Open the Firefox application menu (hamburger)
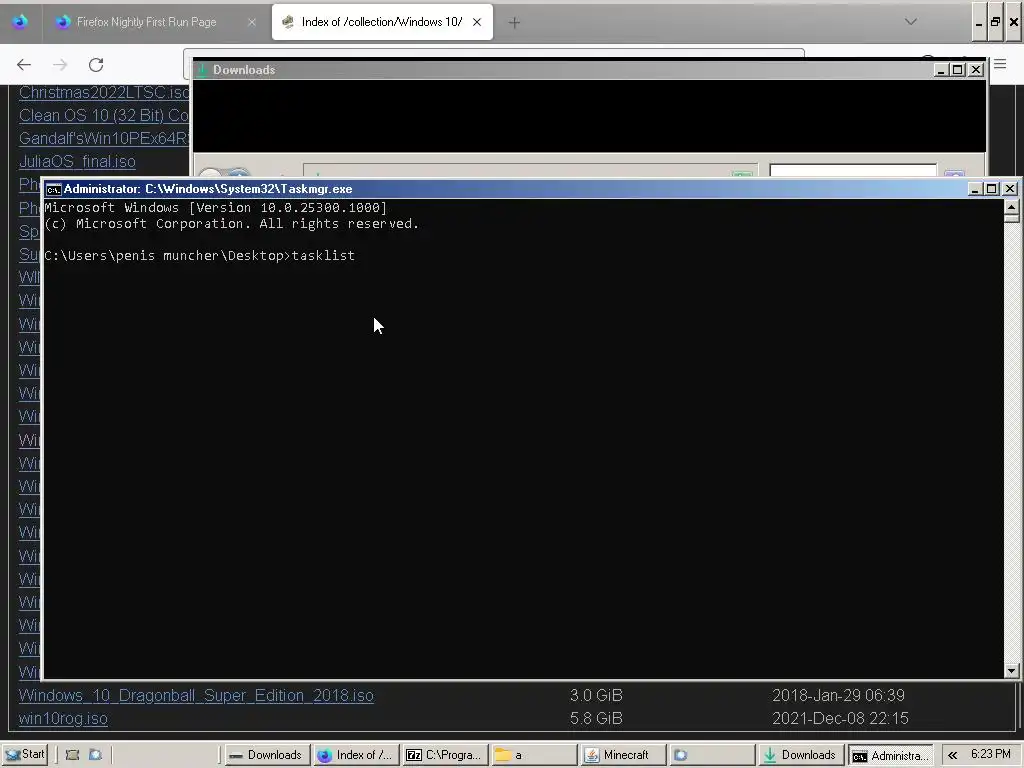The width and height of the screenshot is (1024, 768). (1000, 64)
